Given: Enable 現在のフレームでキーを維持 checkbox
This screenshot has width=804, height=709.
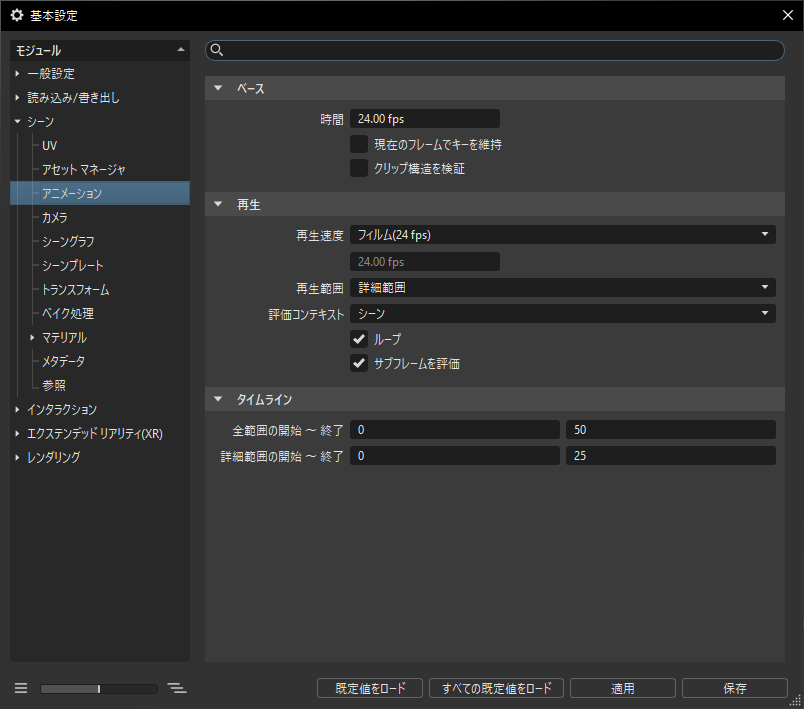Looking at the screenshot, I should tap(359, 144).
